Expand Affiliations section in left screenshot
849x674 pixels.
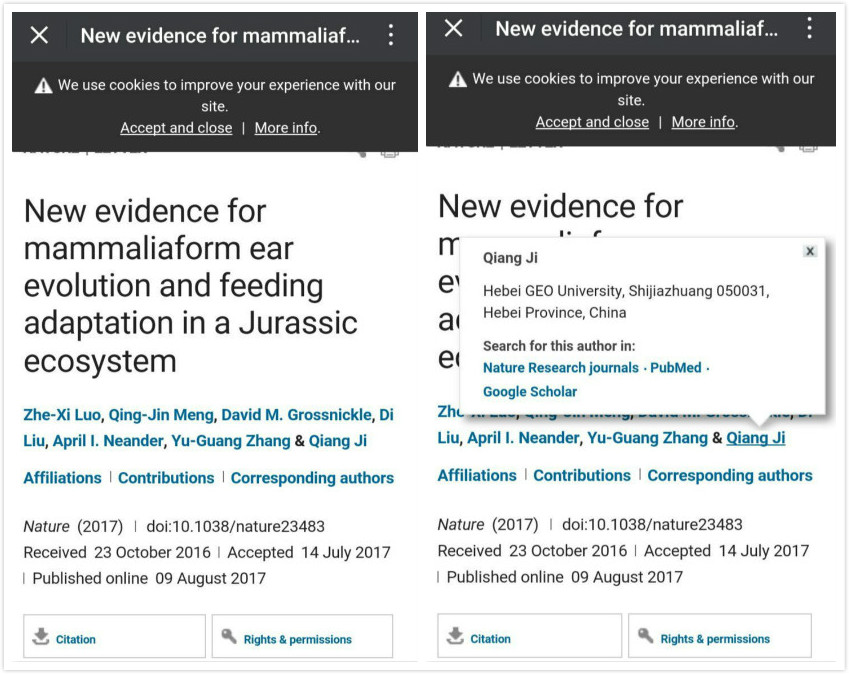(x=63, y=478)
